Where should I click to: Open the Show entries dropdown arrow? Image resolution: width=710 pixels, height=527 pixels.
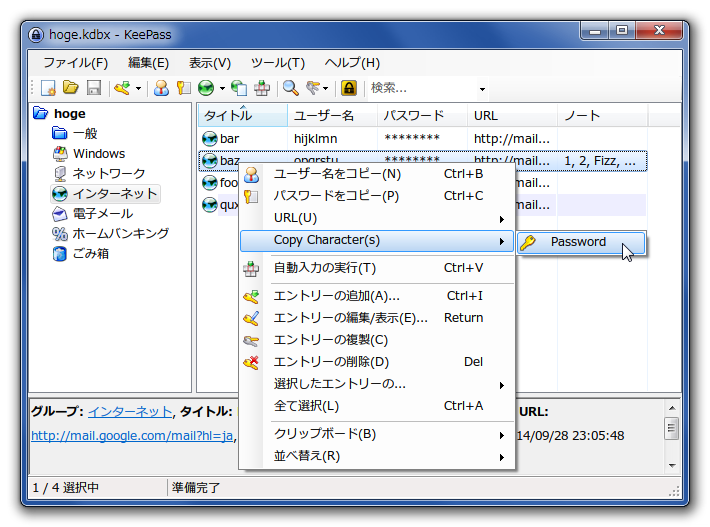326,89
